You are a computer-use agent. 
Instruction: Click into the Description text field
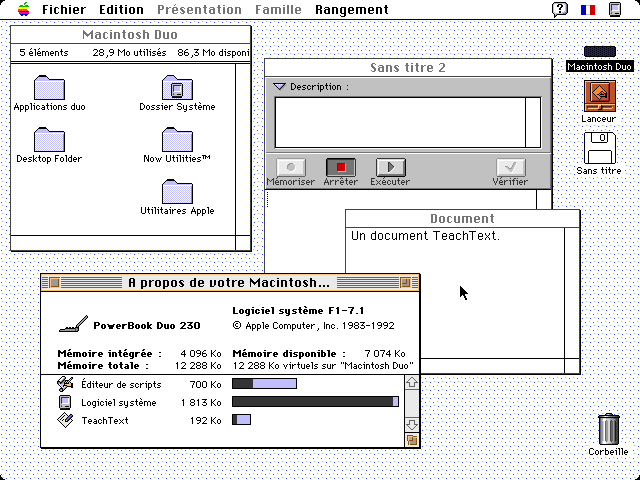400,122
